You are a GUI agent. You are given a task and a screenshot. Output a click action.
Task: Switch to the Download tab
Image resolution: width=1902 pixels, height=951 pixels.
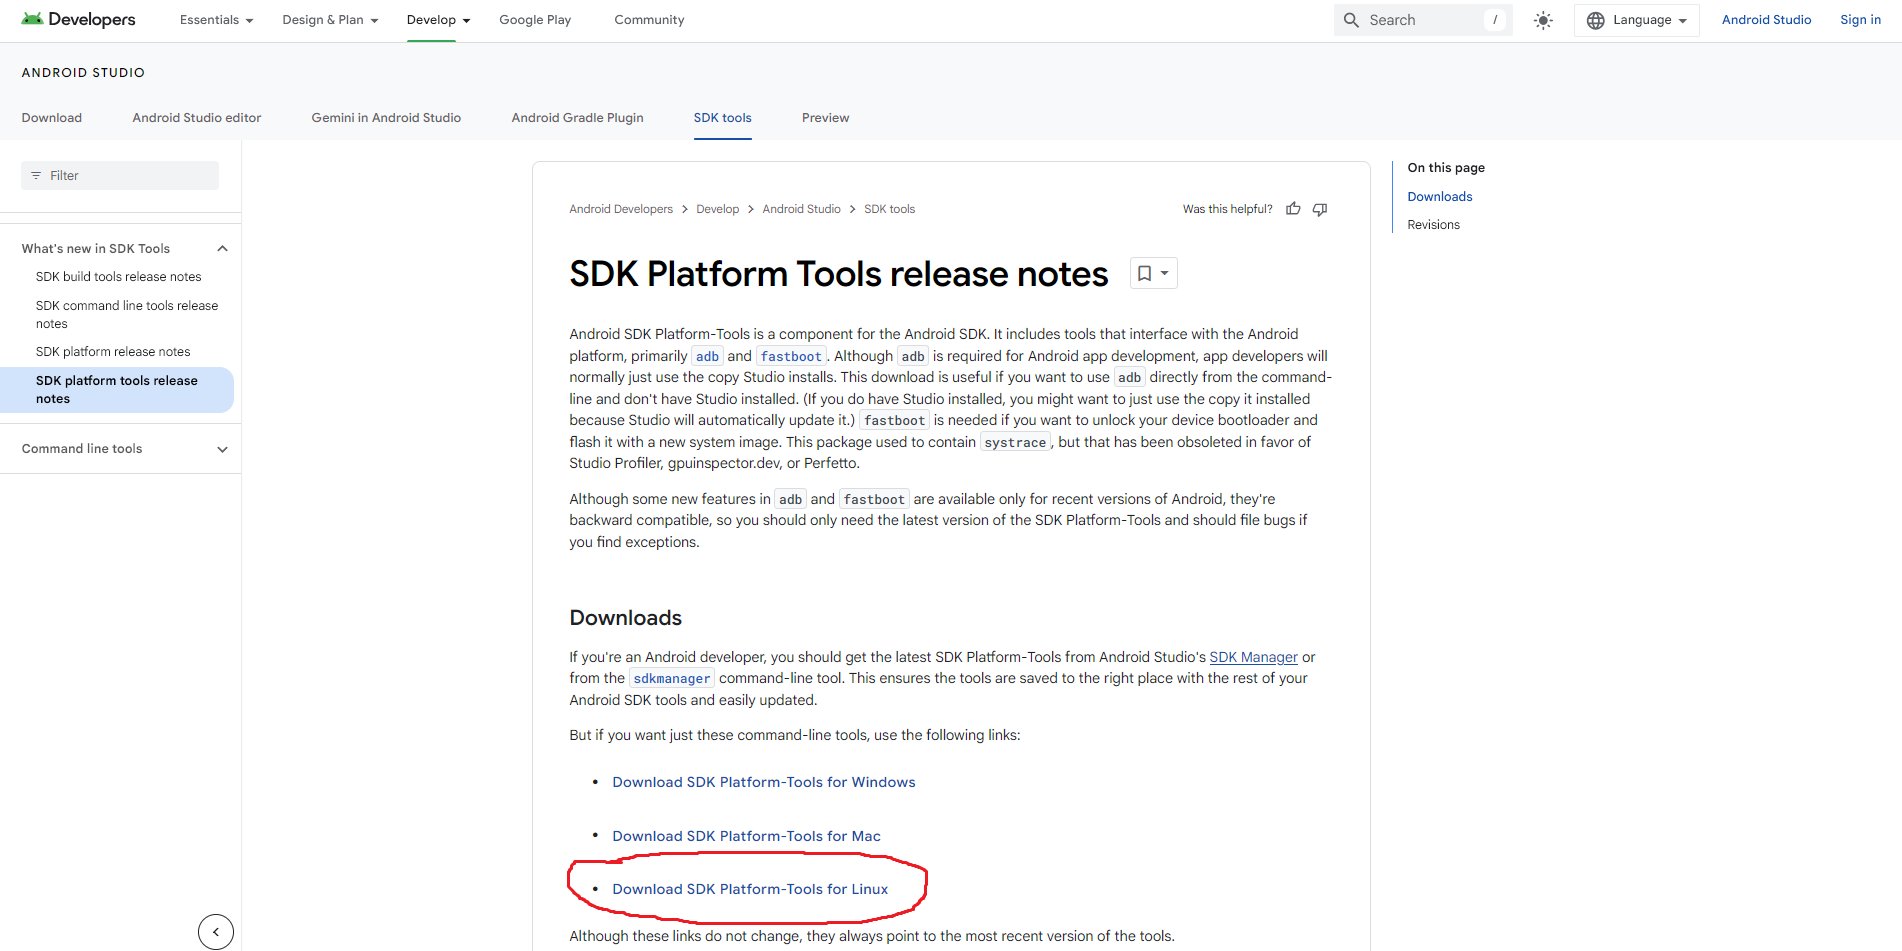(x=52, y=118)
